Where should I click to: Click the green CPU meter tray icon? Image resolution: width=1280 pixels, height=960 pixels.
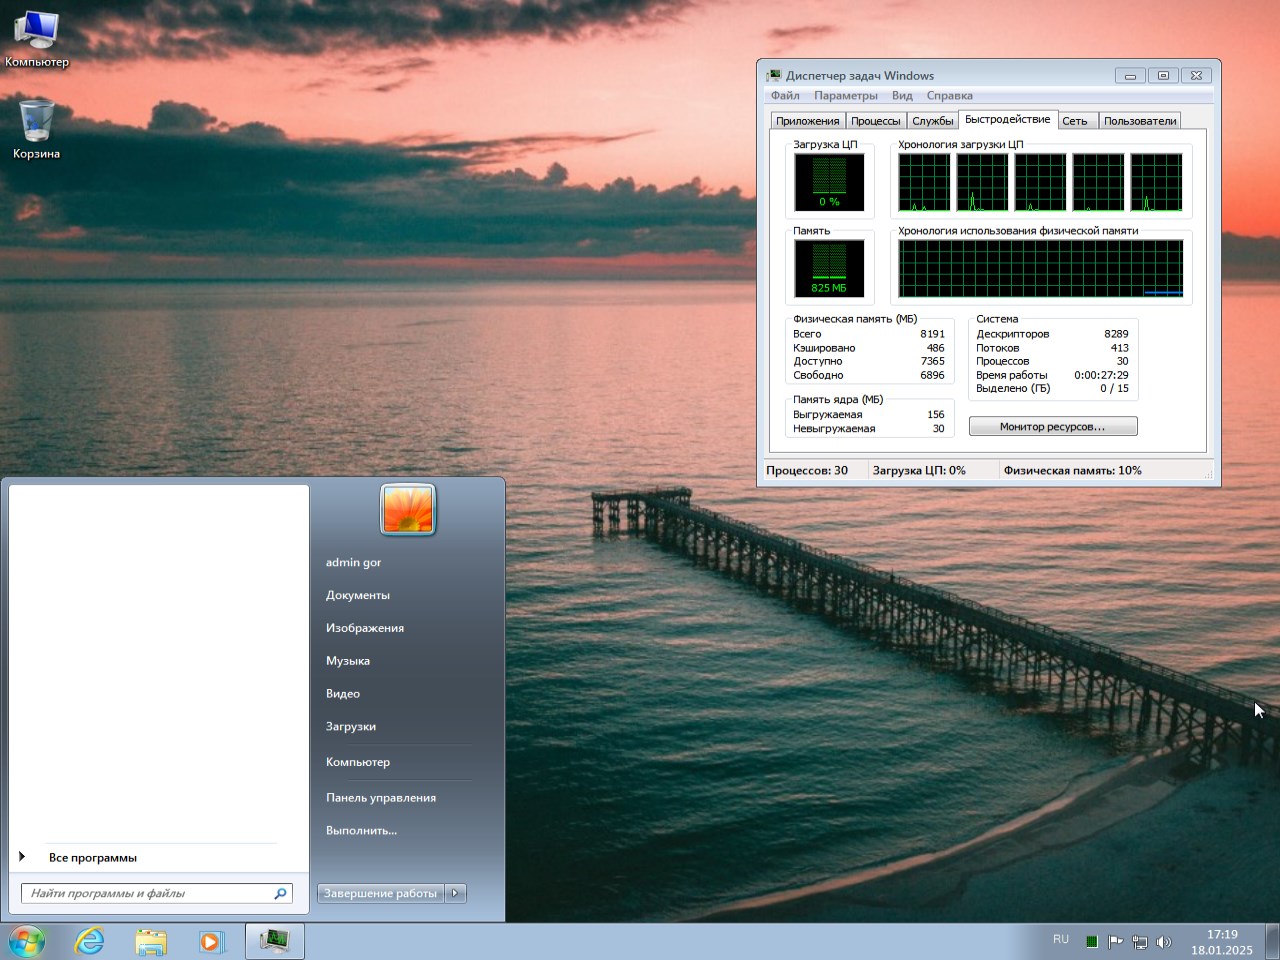(1092, 941)
